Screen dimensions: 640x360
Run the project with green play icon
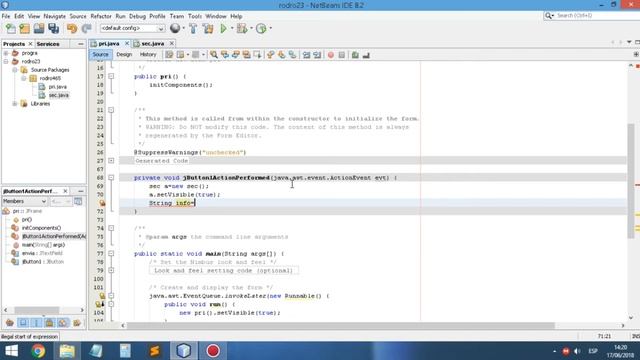(223, 29)
